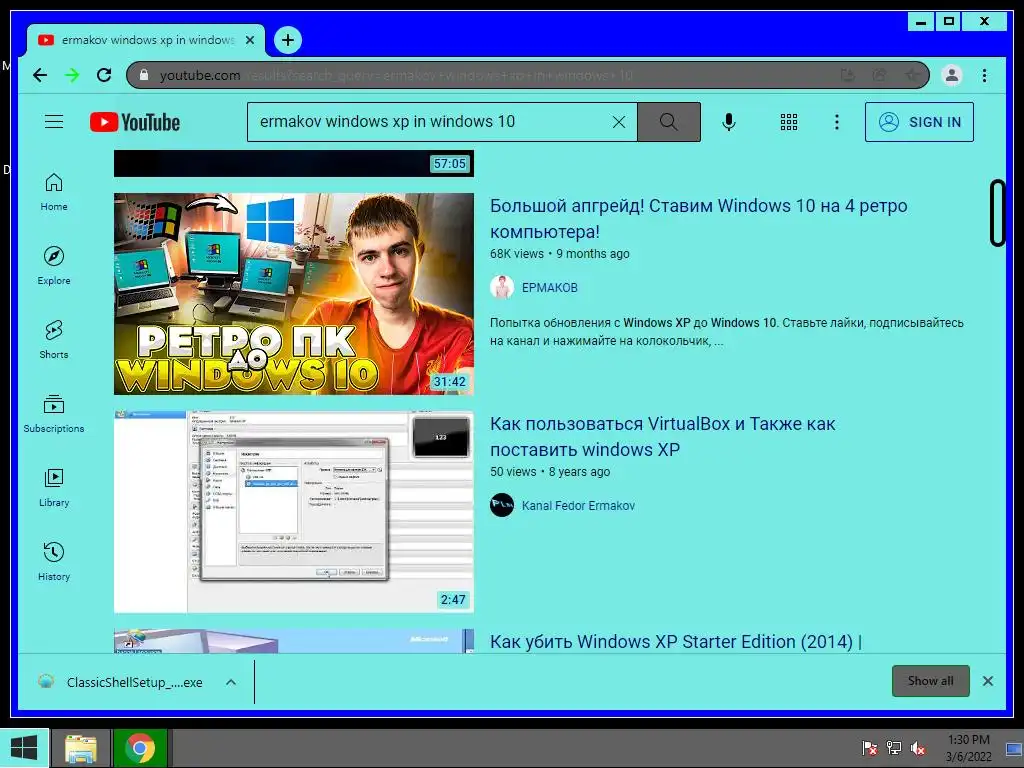This screenshot has height=768, width=1024.
Task: Select the ermakov windows xp tab
Action: [146, 40]
